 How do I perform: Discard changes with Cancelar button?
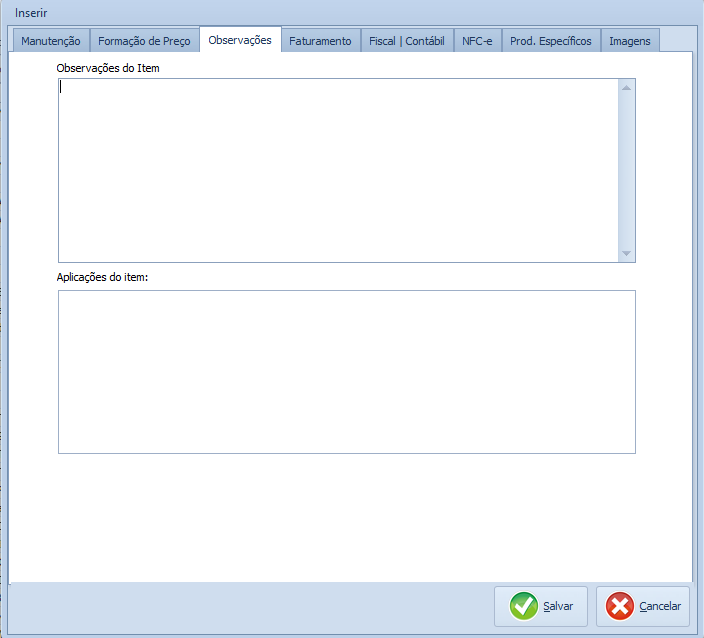[643, 606]
